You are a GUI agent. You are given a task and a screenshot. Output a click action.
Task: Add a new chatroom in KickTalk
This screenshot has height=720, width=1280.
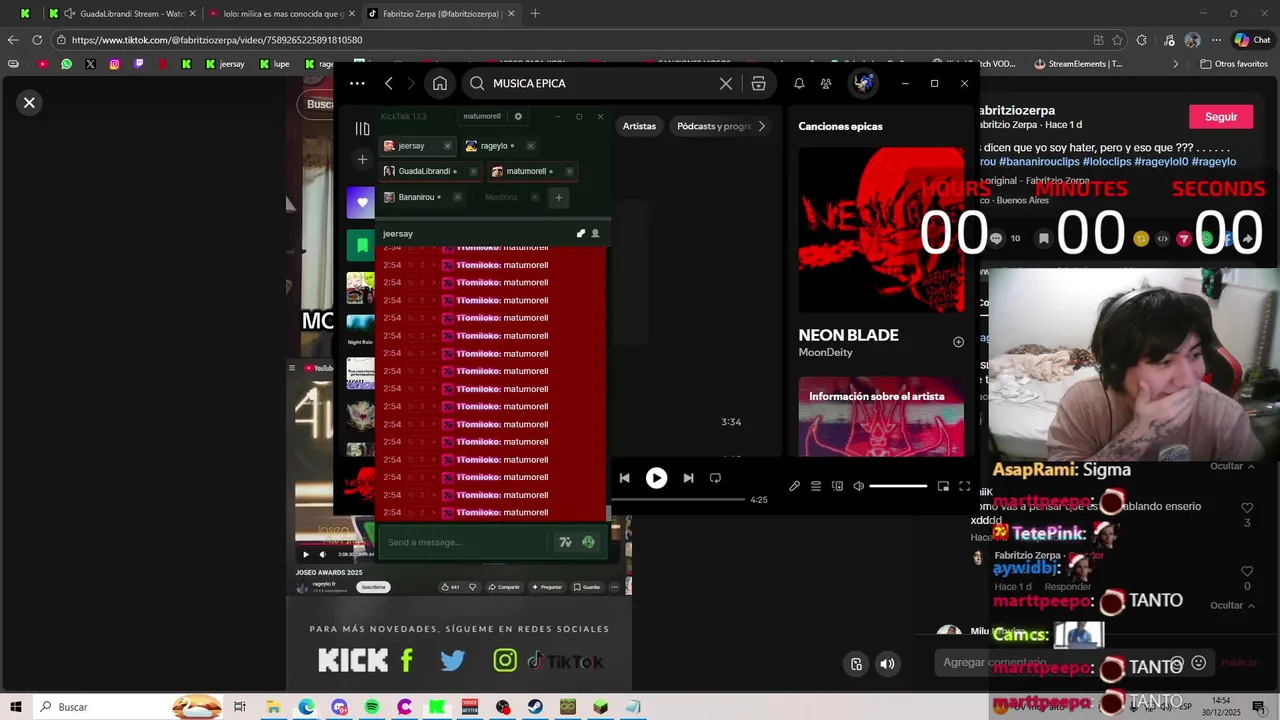click(559, 197)
